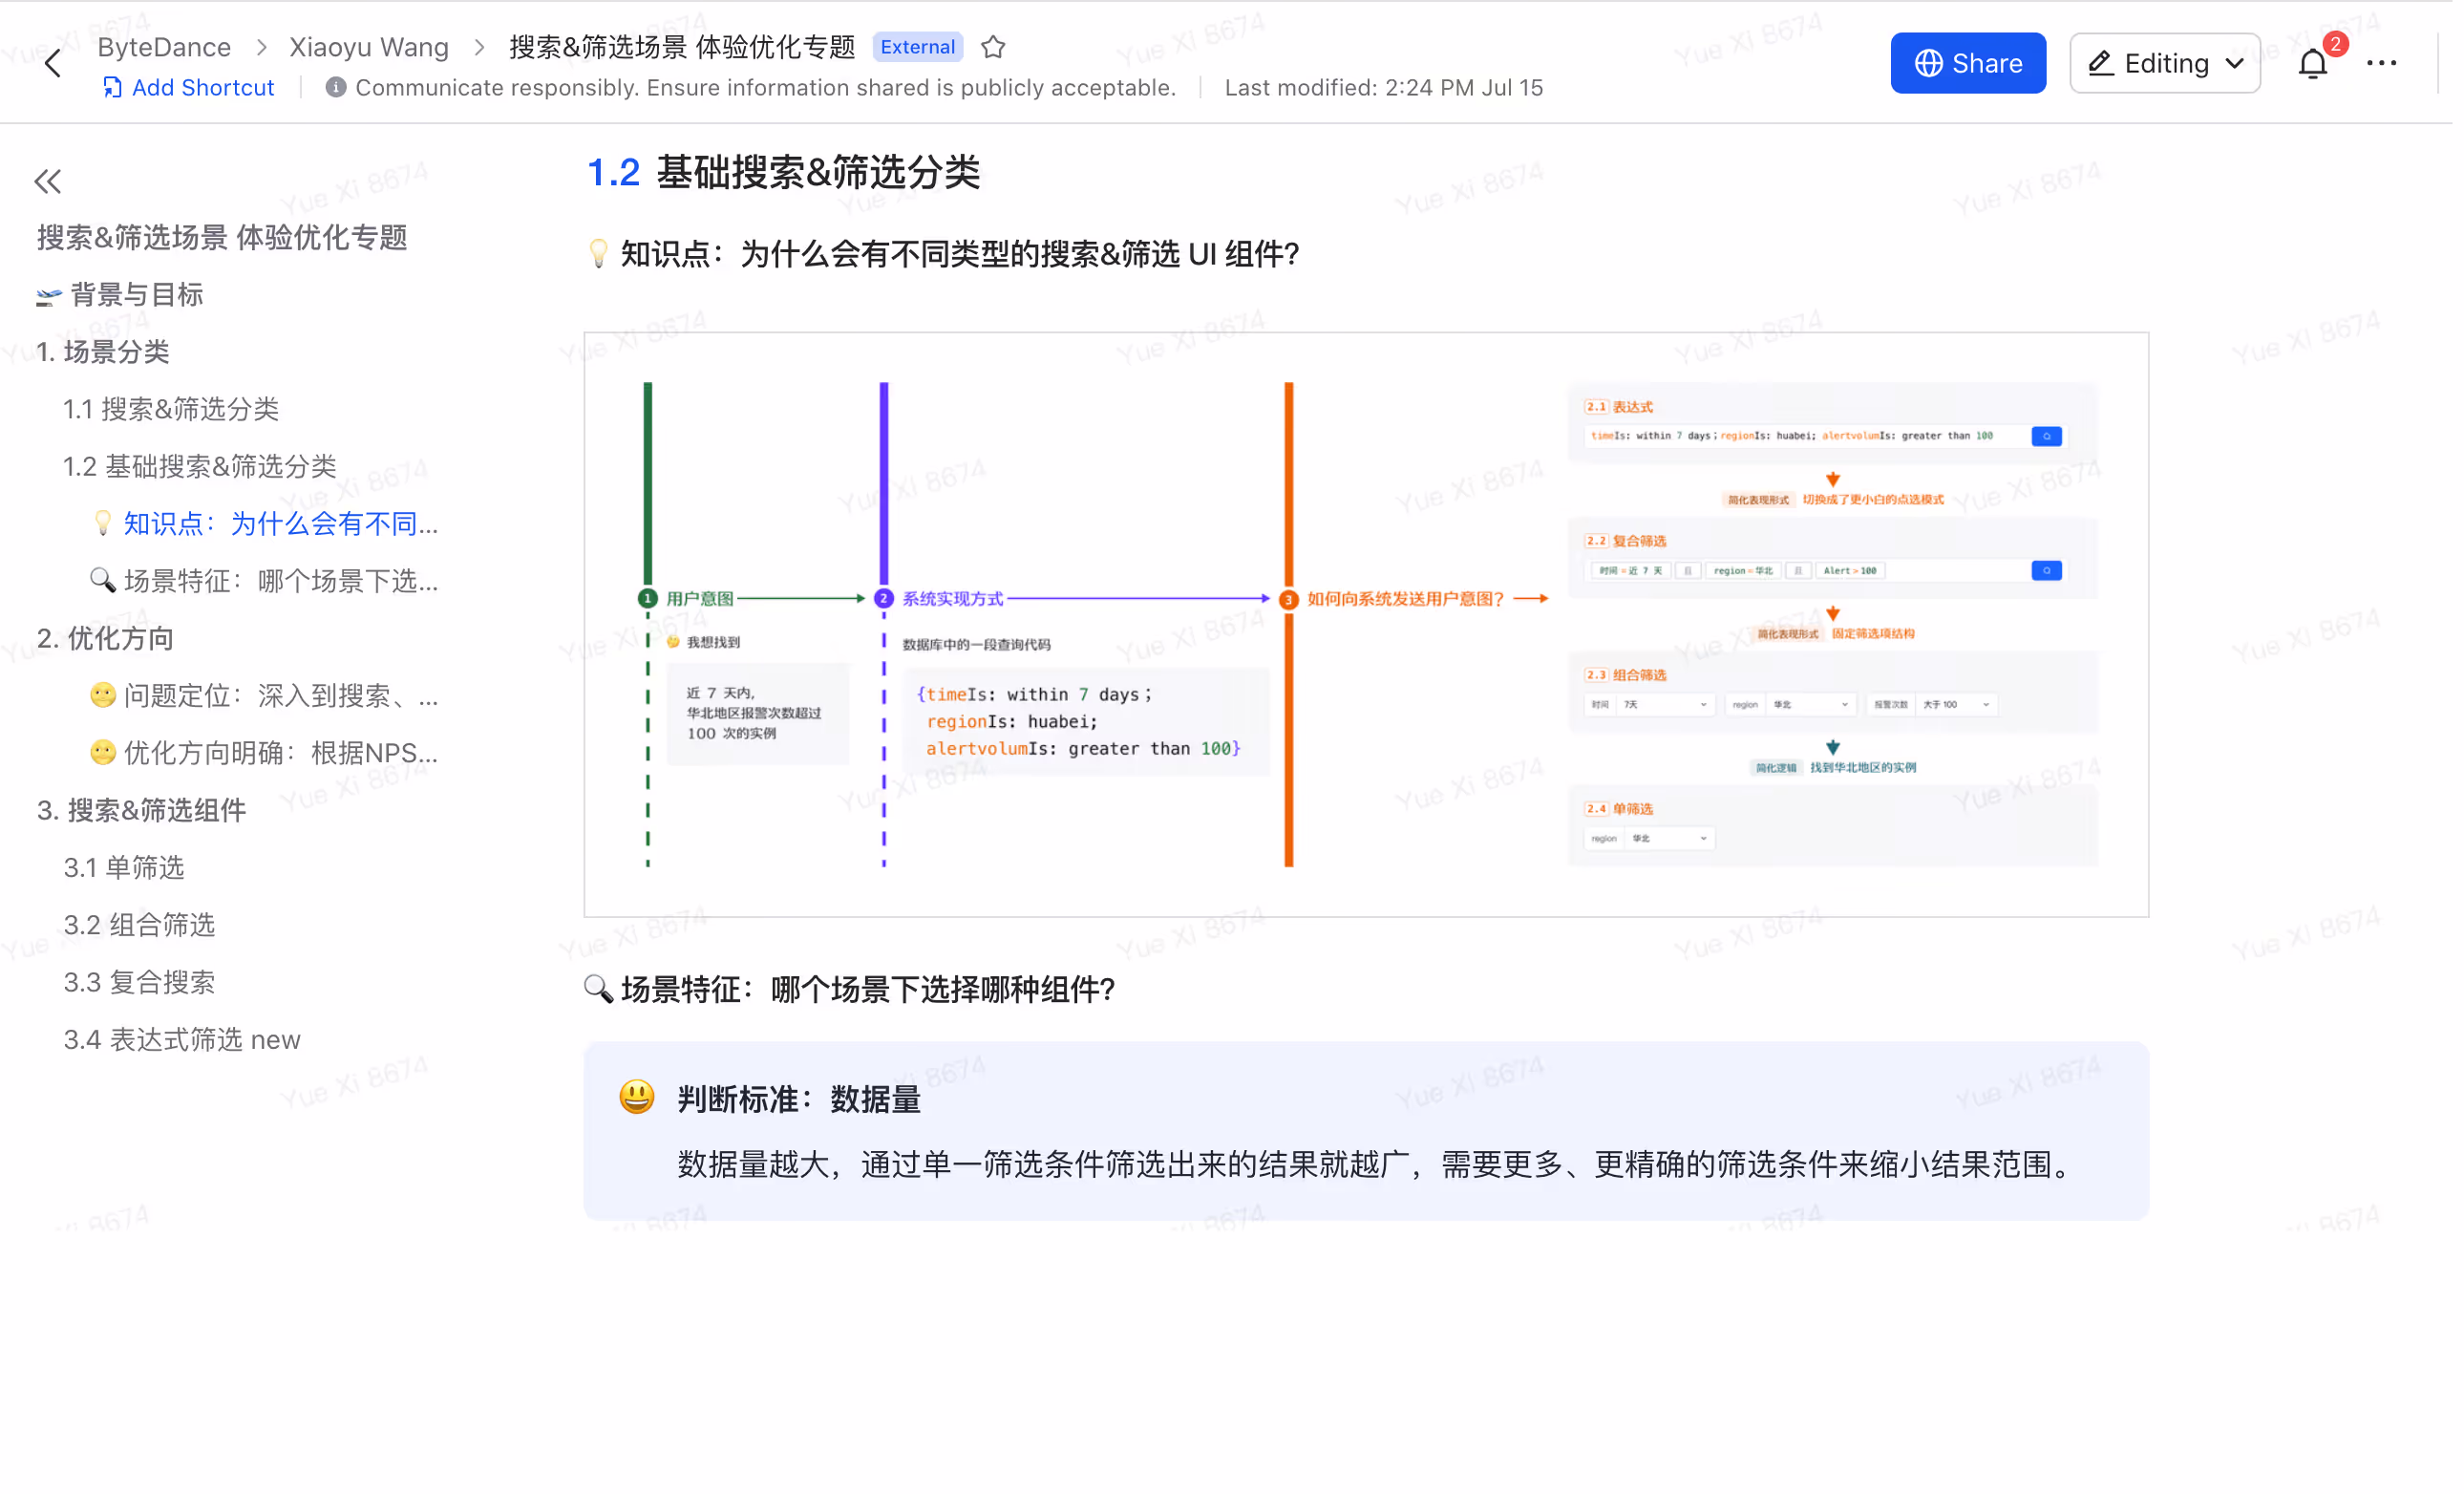2464x1494 pixels.
Task: Click the back arrow icon
Action: (53, 64)
